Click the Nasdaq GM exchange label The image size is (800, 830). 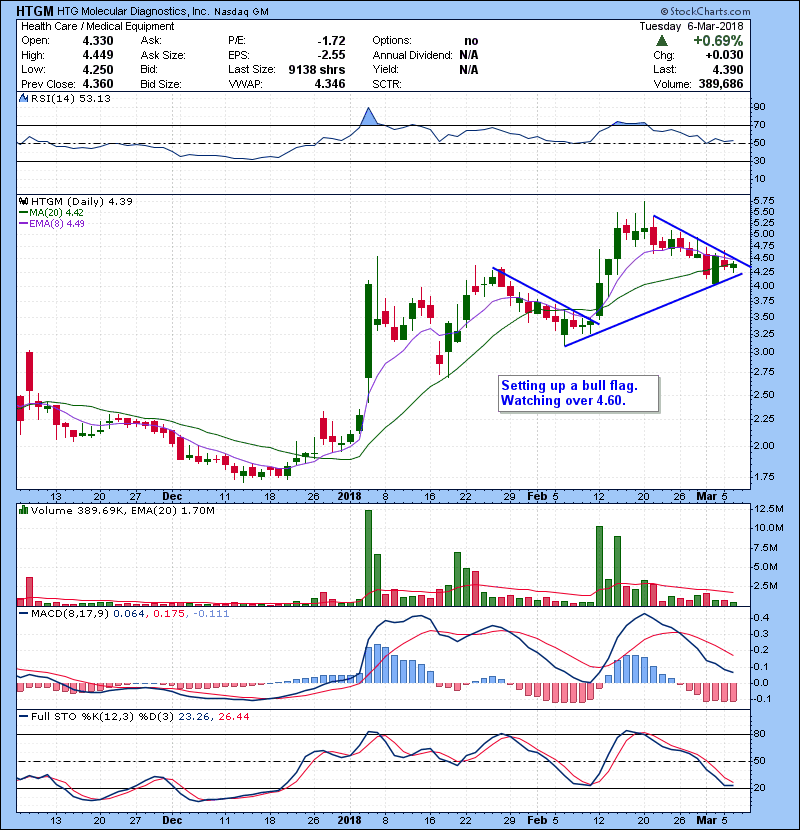[241, 12]
